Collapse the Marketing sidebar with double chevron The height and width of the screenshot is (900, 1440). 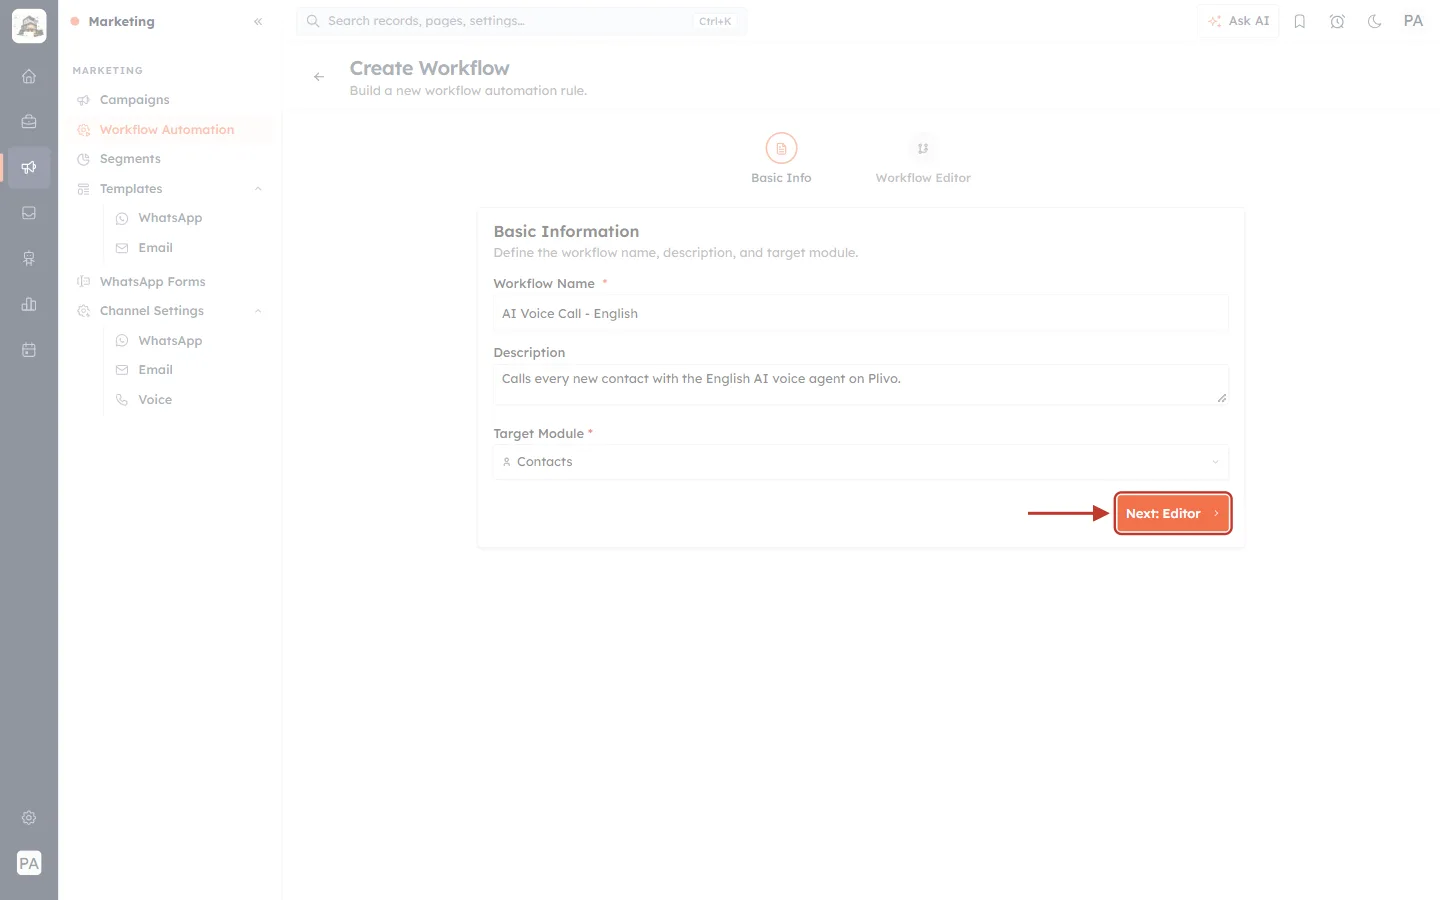pos(258,21)
